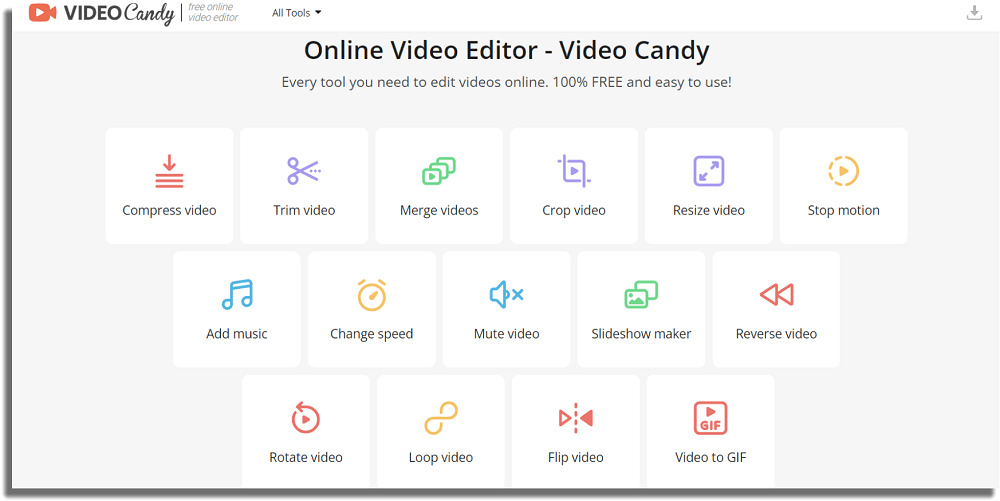Open the Crop video label
This screenshot has width=1000, height=501.
574,210
